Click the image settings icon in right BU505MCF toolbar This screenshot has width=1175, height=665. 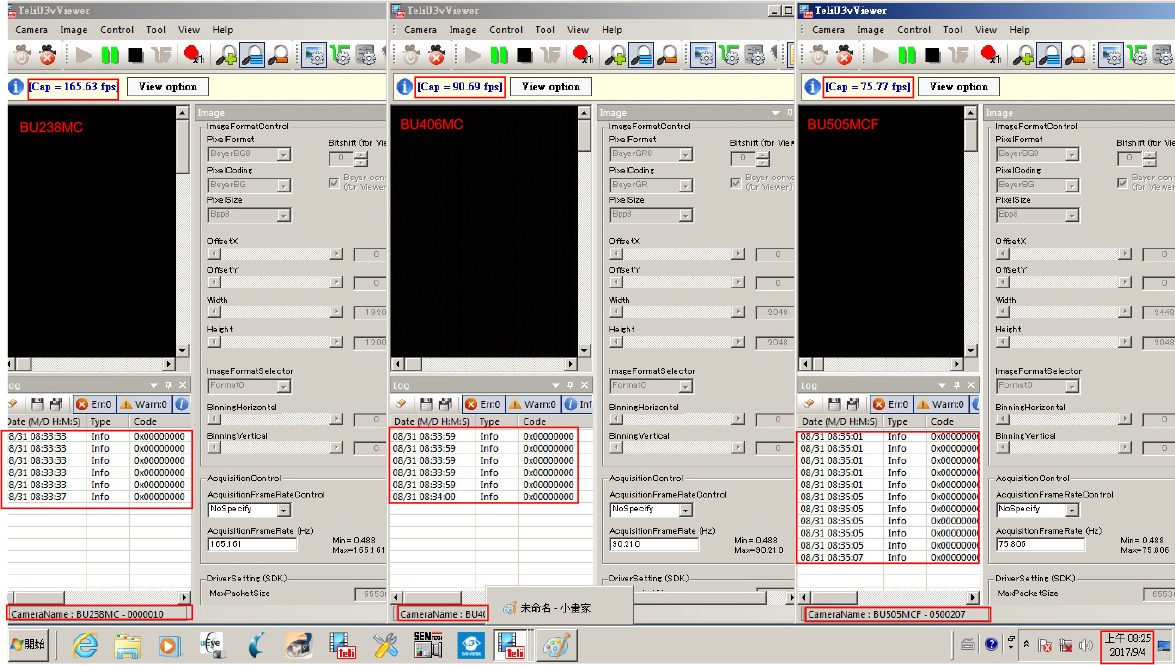pos(1111,55)
